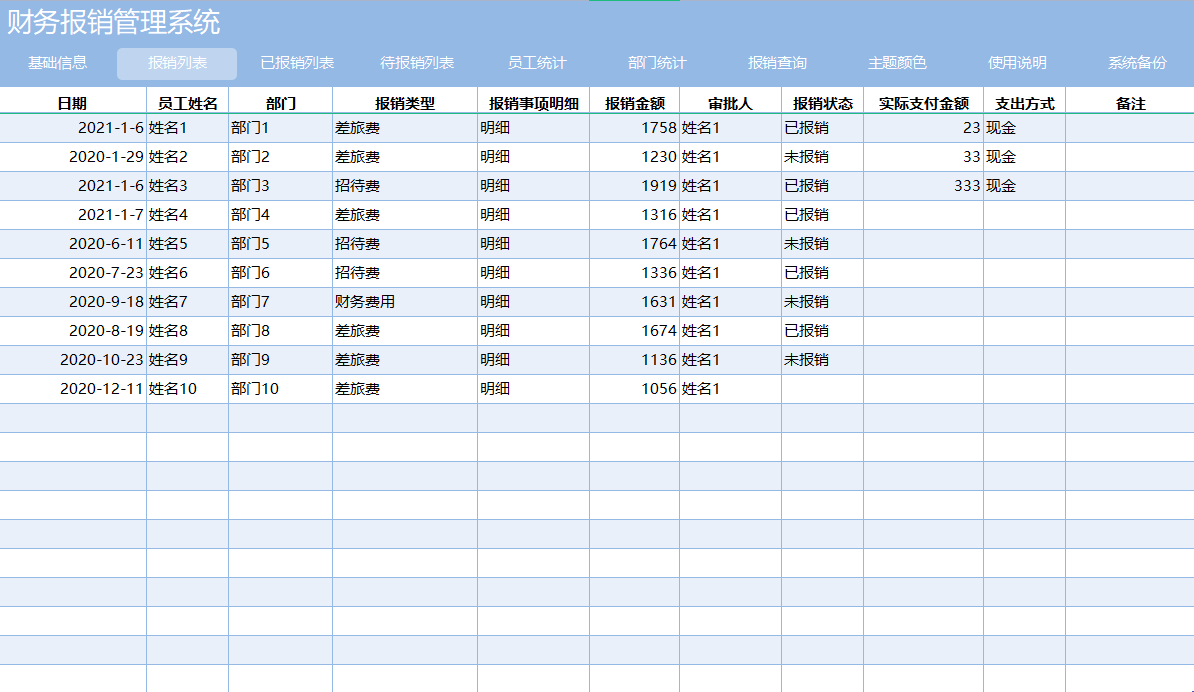Select the department cell 部门3
The width and height of the screenshot is (1194, 692).
pyautogui.click(x=280, y=186)
